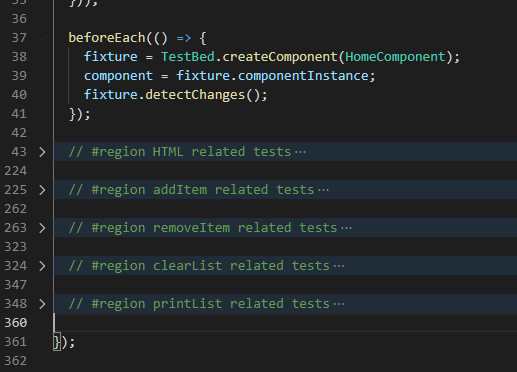Place cursor on HomeComponent identifier

coord(395,57)
